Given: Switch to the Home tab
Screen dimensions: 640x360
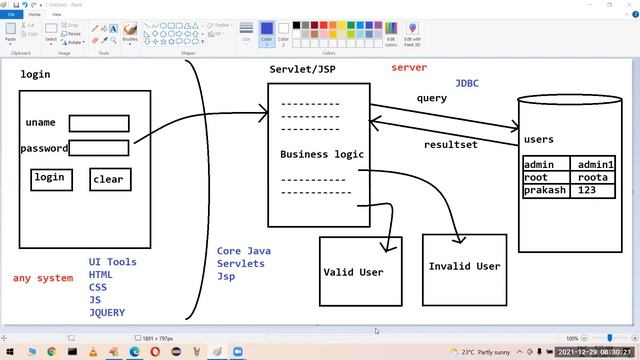Looking at the screenshot, I should [x=35, y=14].
